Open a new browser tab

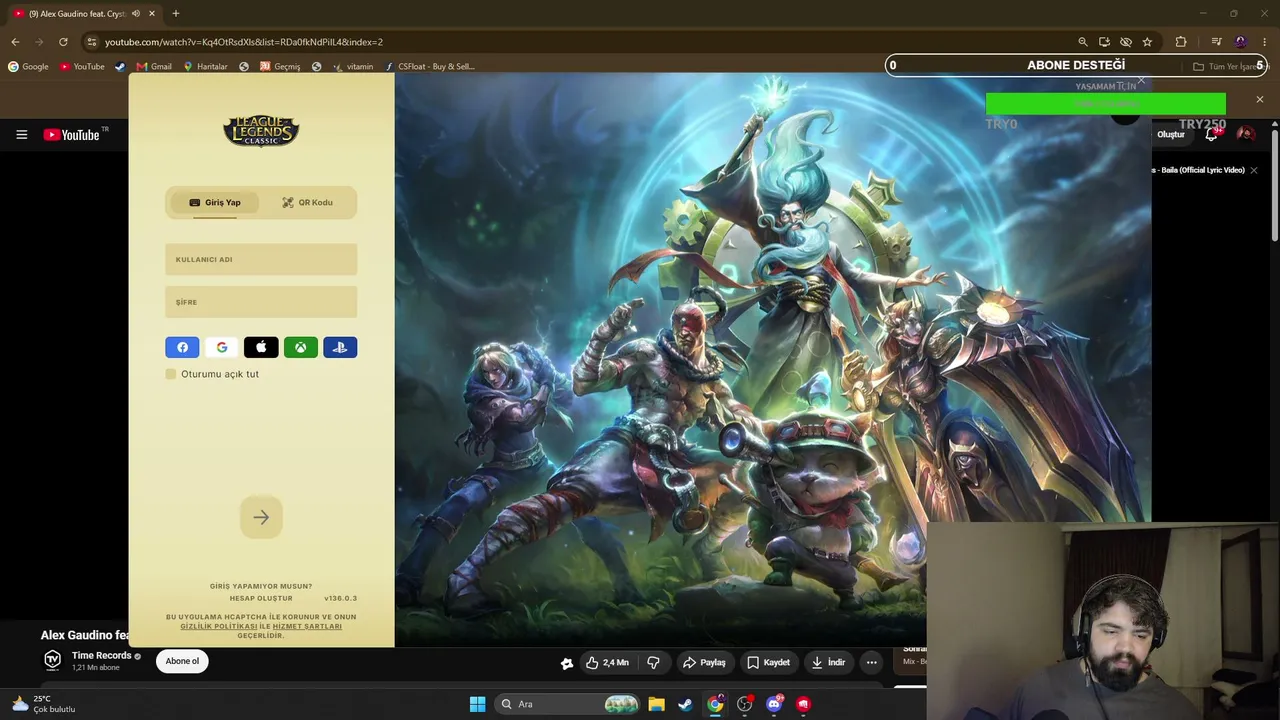pos(176,13)
